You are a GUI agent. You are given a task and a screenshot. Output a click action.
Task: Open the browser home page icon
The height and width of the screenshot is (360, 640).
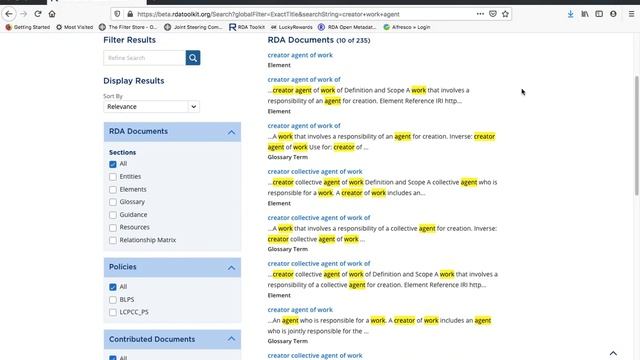52,14
